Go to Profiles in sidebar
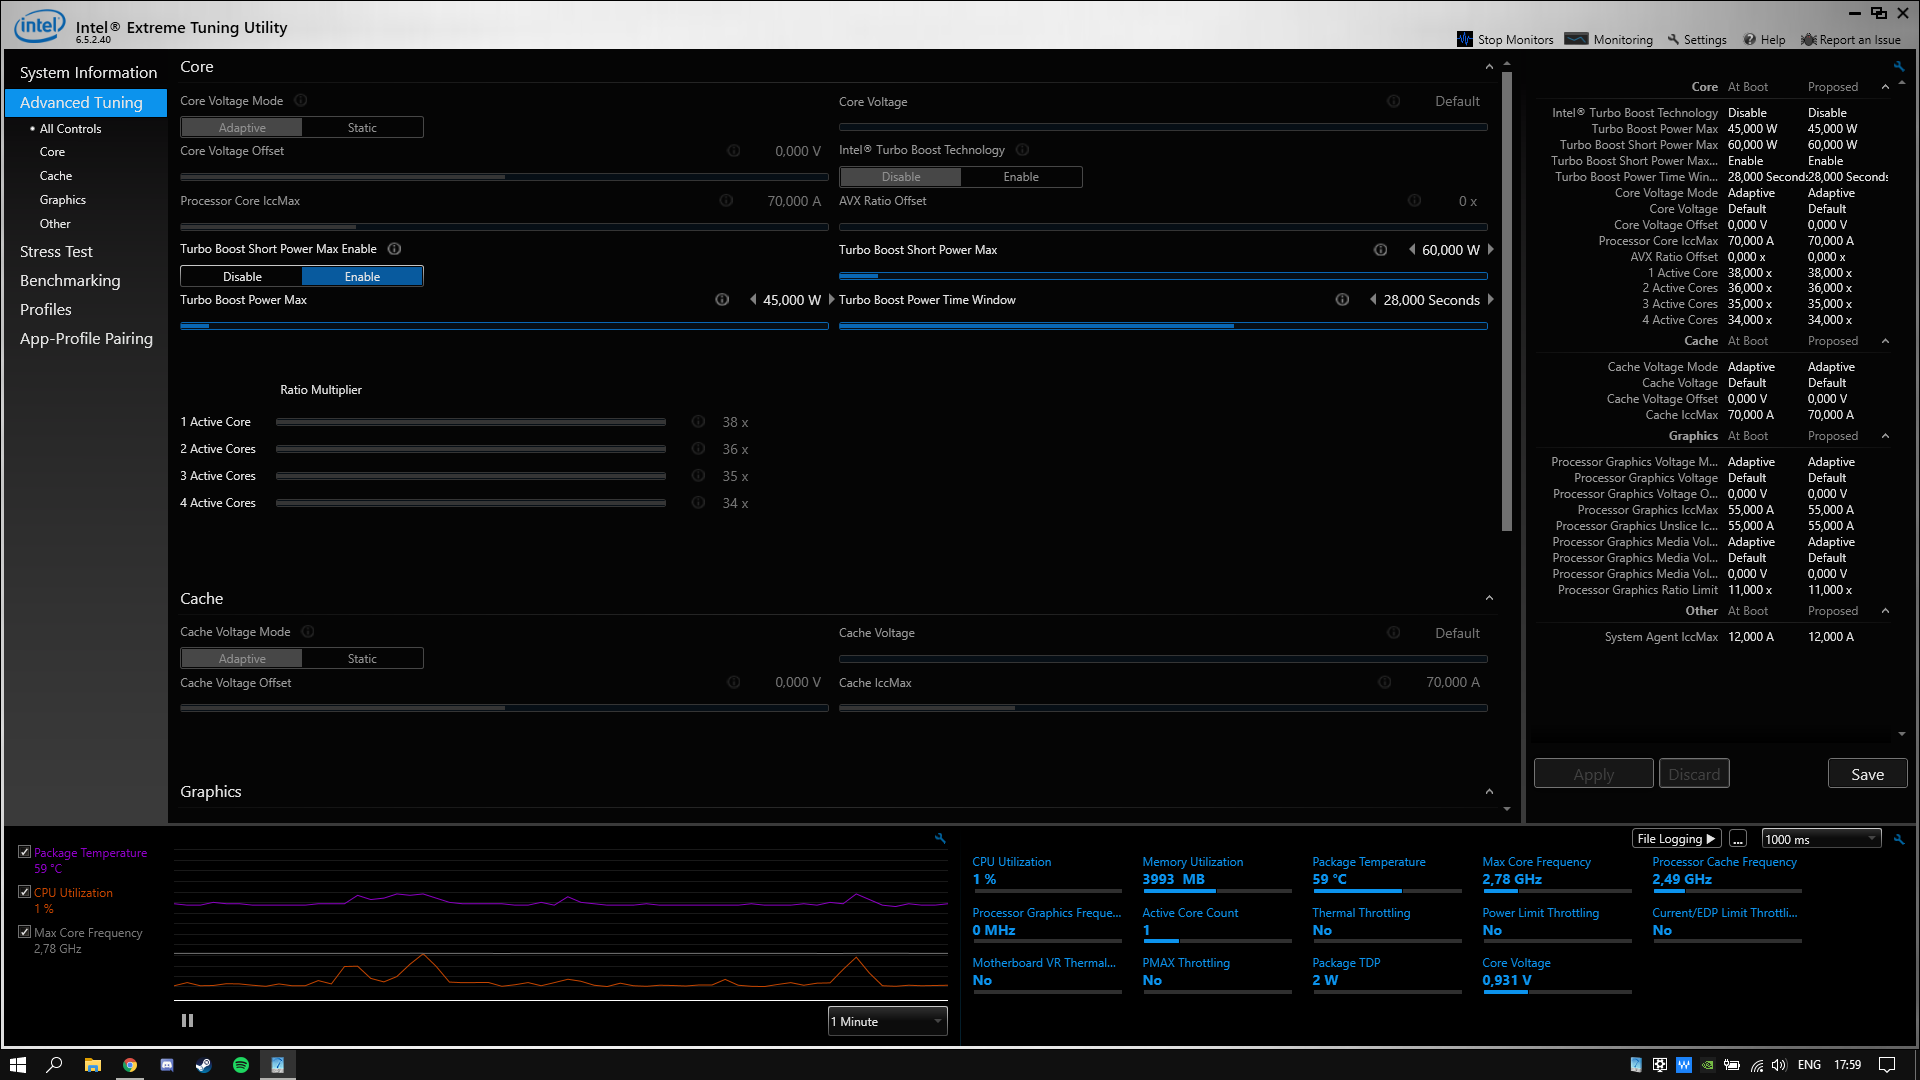The width and height of the screenshot is (1920, 1080). tap(46, 310)
